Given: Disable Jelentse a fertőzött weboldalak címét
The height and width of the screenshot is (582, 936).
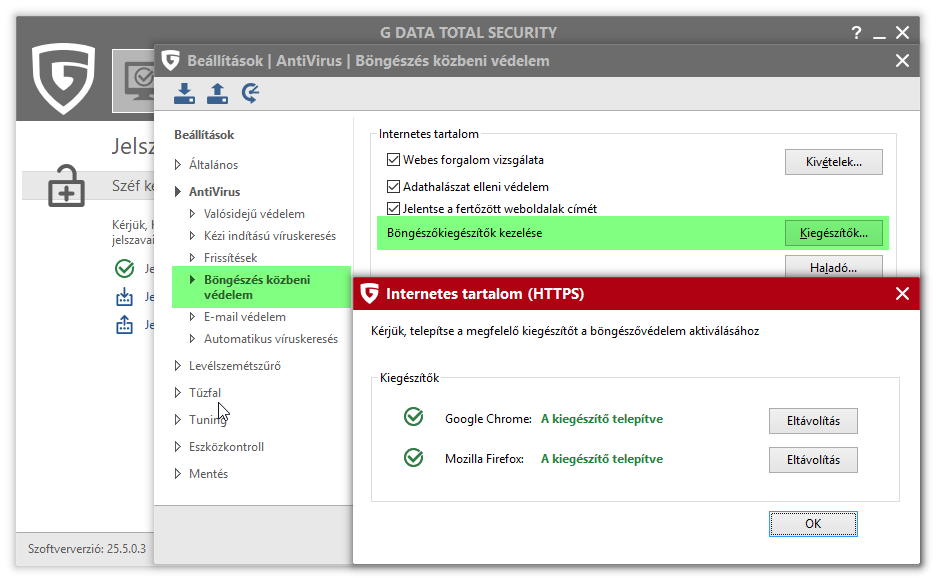Looking at the screenshot, I should click(393, 209).
